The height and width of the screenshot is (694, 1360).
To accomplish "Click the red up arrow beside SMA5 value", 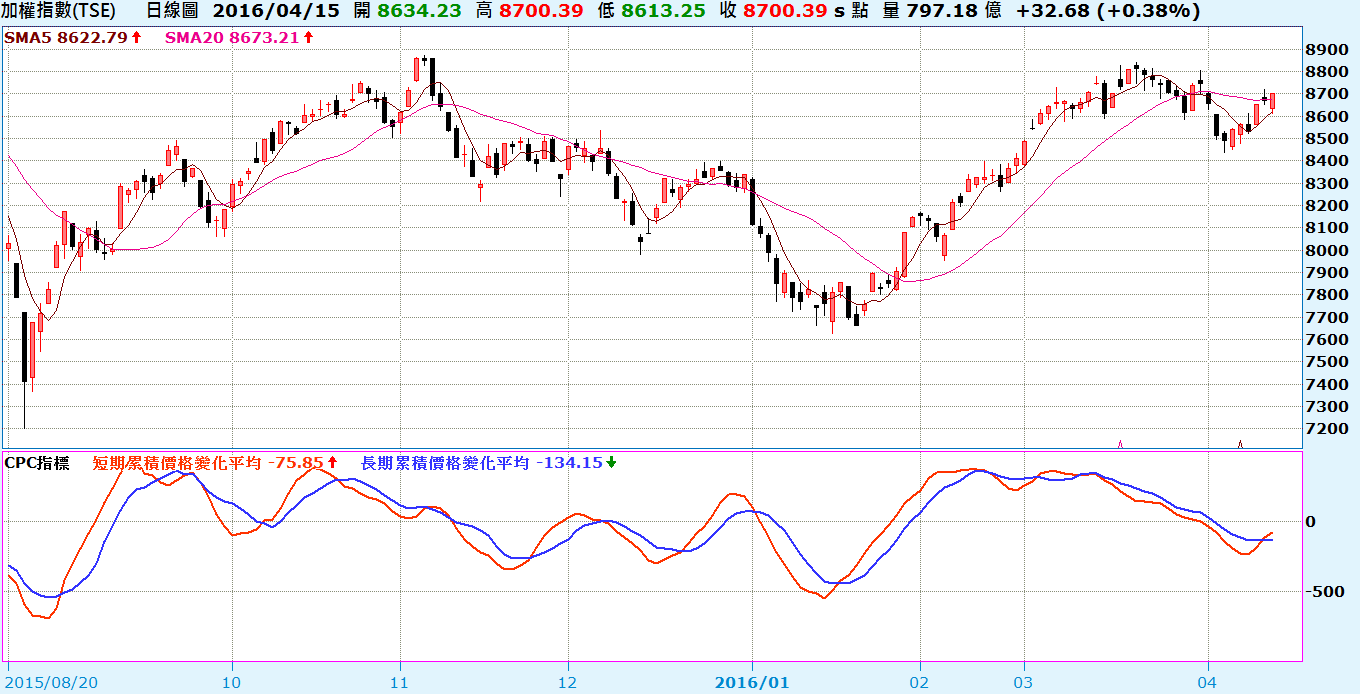I will point(135,37).
